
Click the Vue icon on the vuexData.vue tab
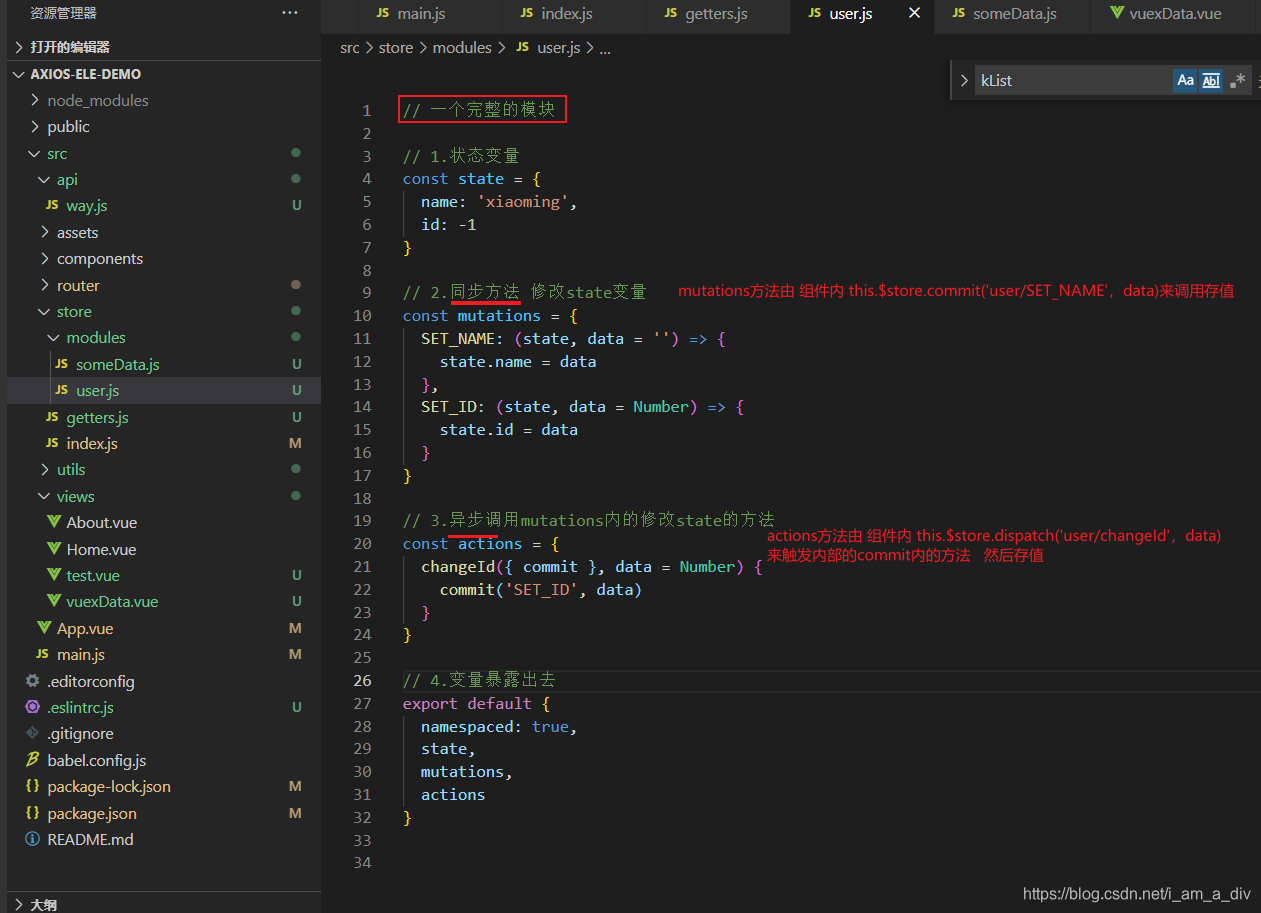pos(1117,14)
